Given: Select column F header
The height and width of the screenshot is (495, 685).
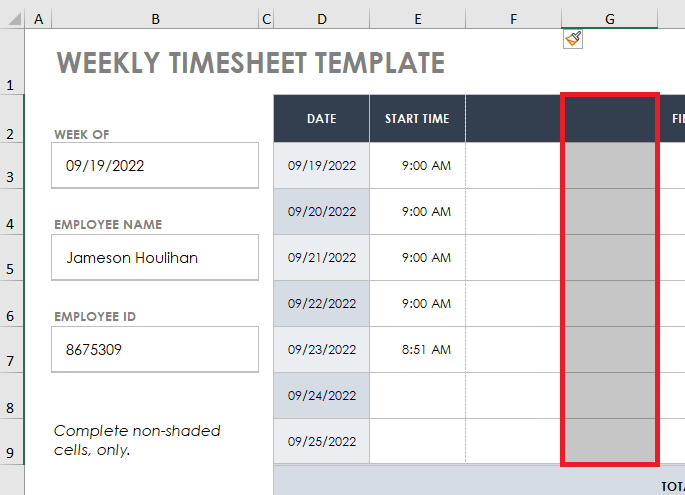Looking at the screenshot, I should pos(513,19).
